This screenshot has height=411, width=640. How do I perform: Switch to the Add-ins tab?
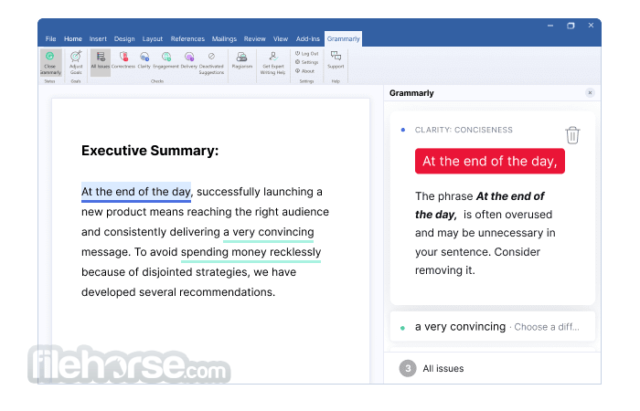[308, 39]
